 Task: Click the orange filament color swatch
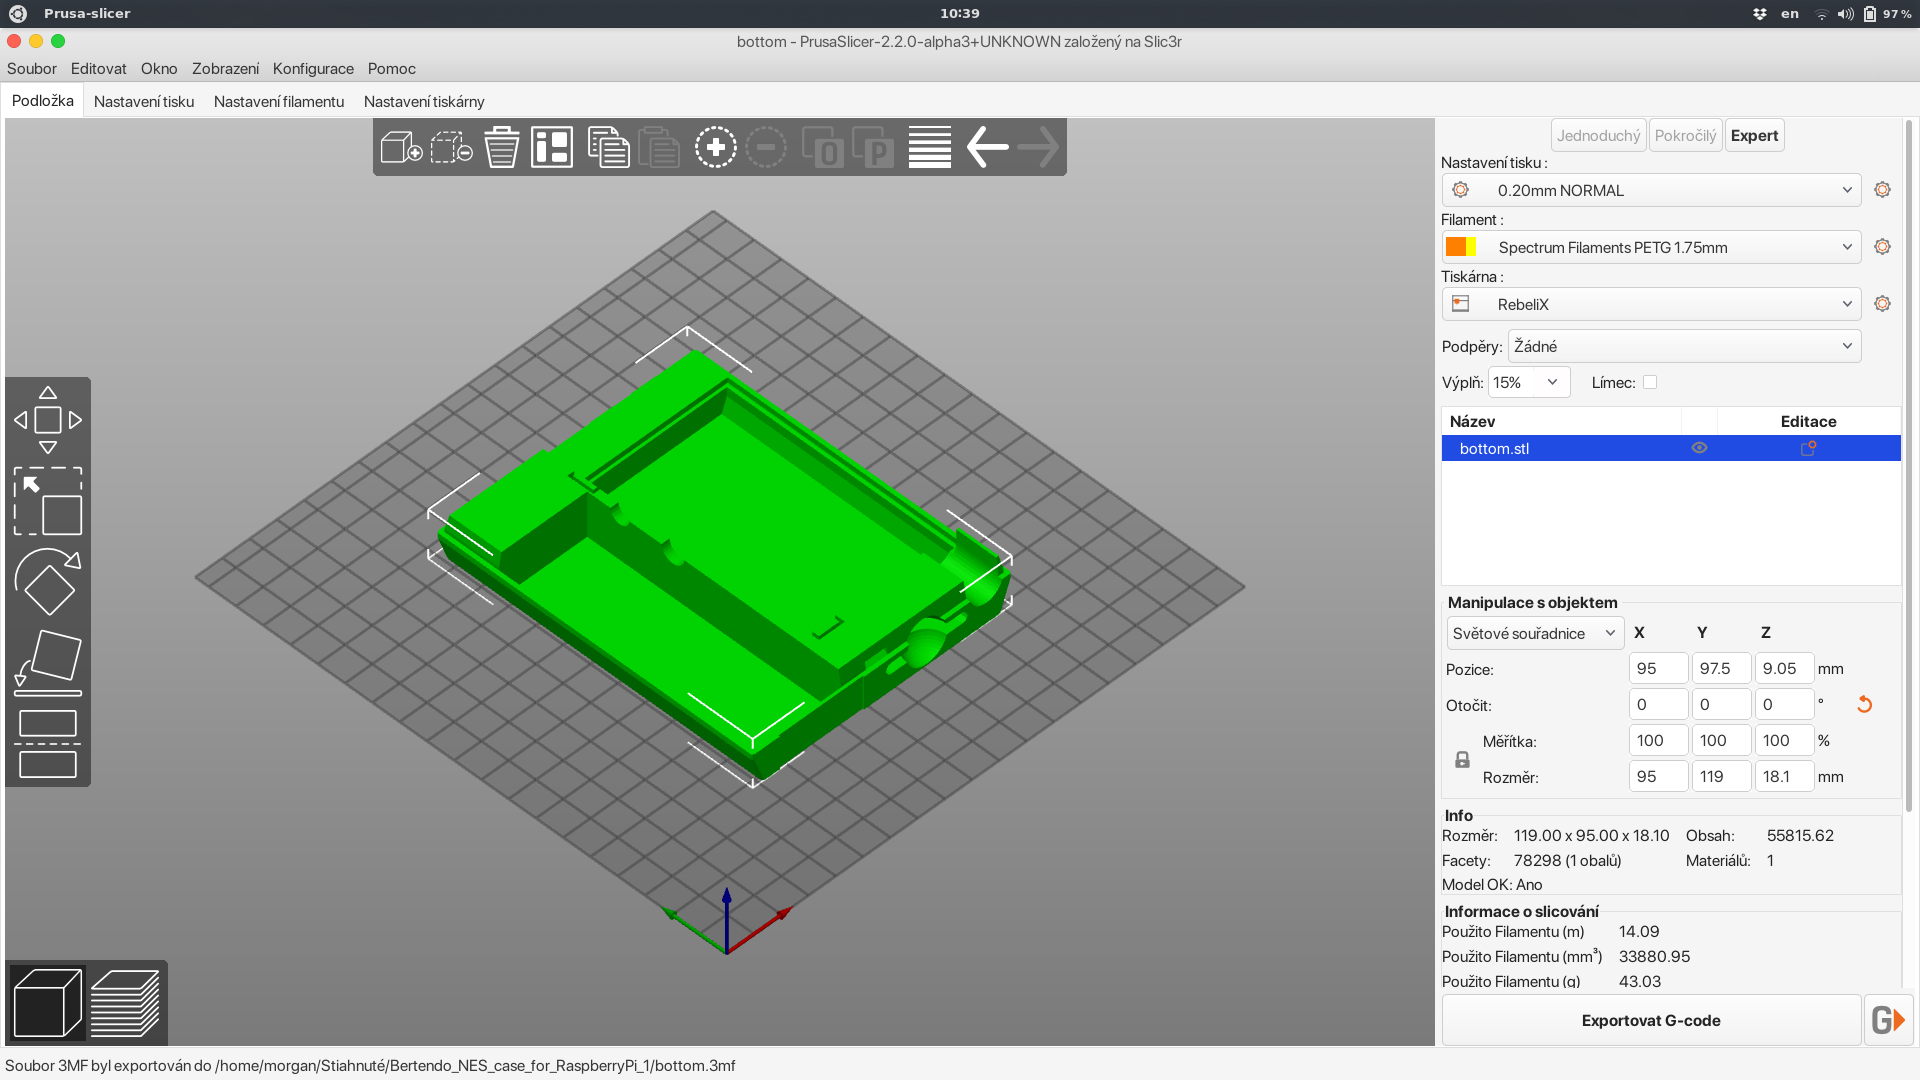[x=1456, y=247]
